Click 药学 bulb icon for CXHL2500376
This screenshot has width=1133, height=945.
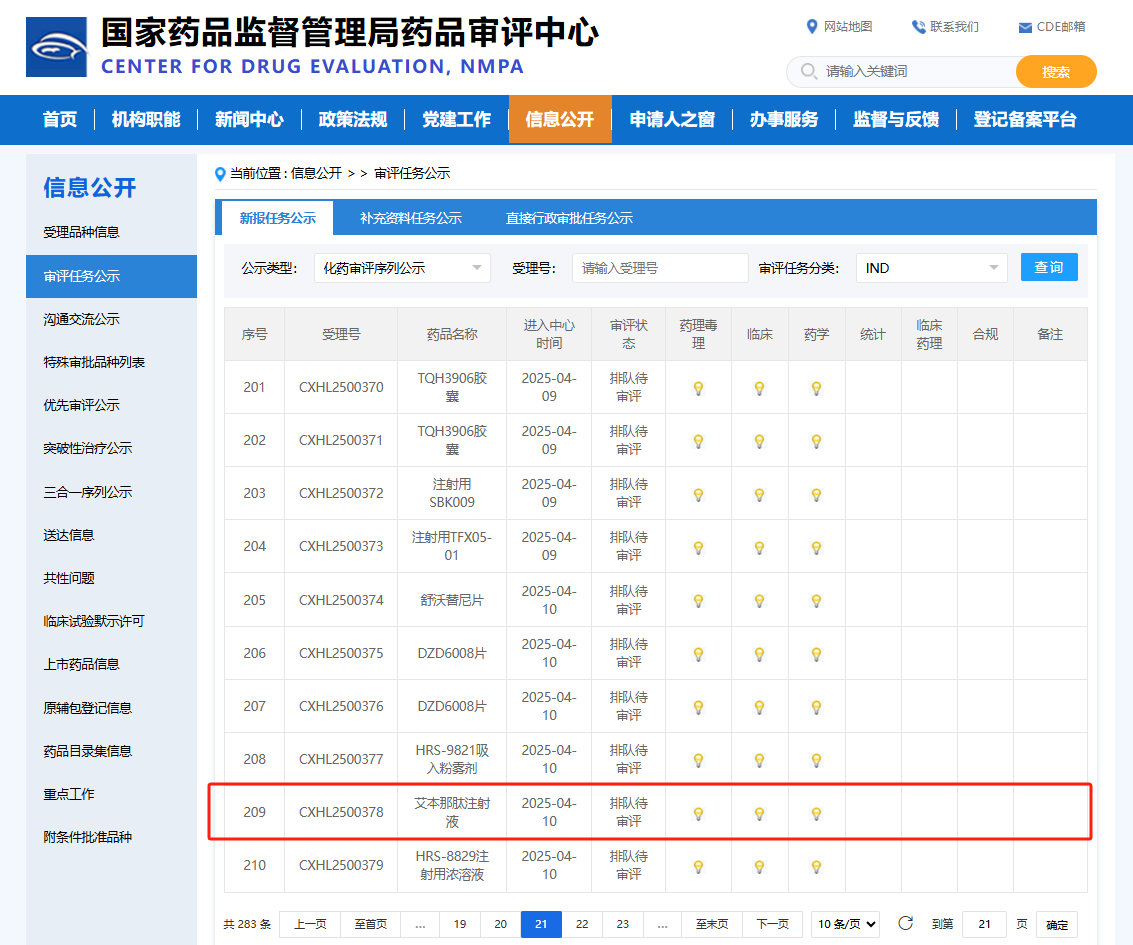(817, 707)
